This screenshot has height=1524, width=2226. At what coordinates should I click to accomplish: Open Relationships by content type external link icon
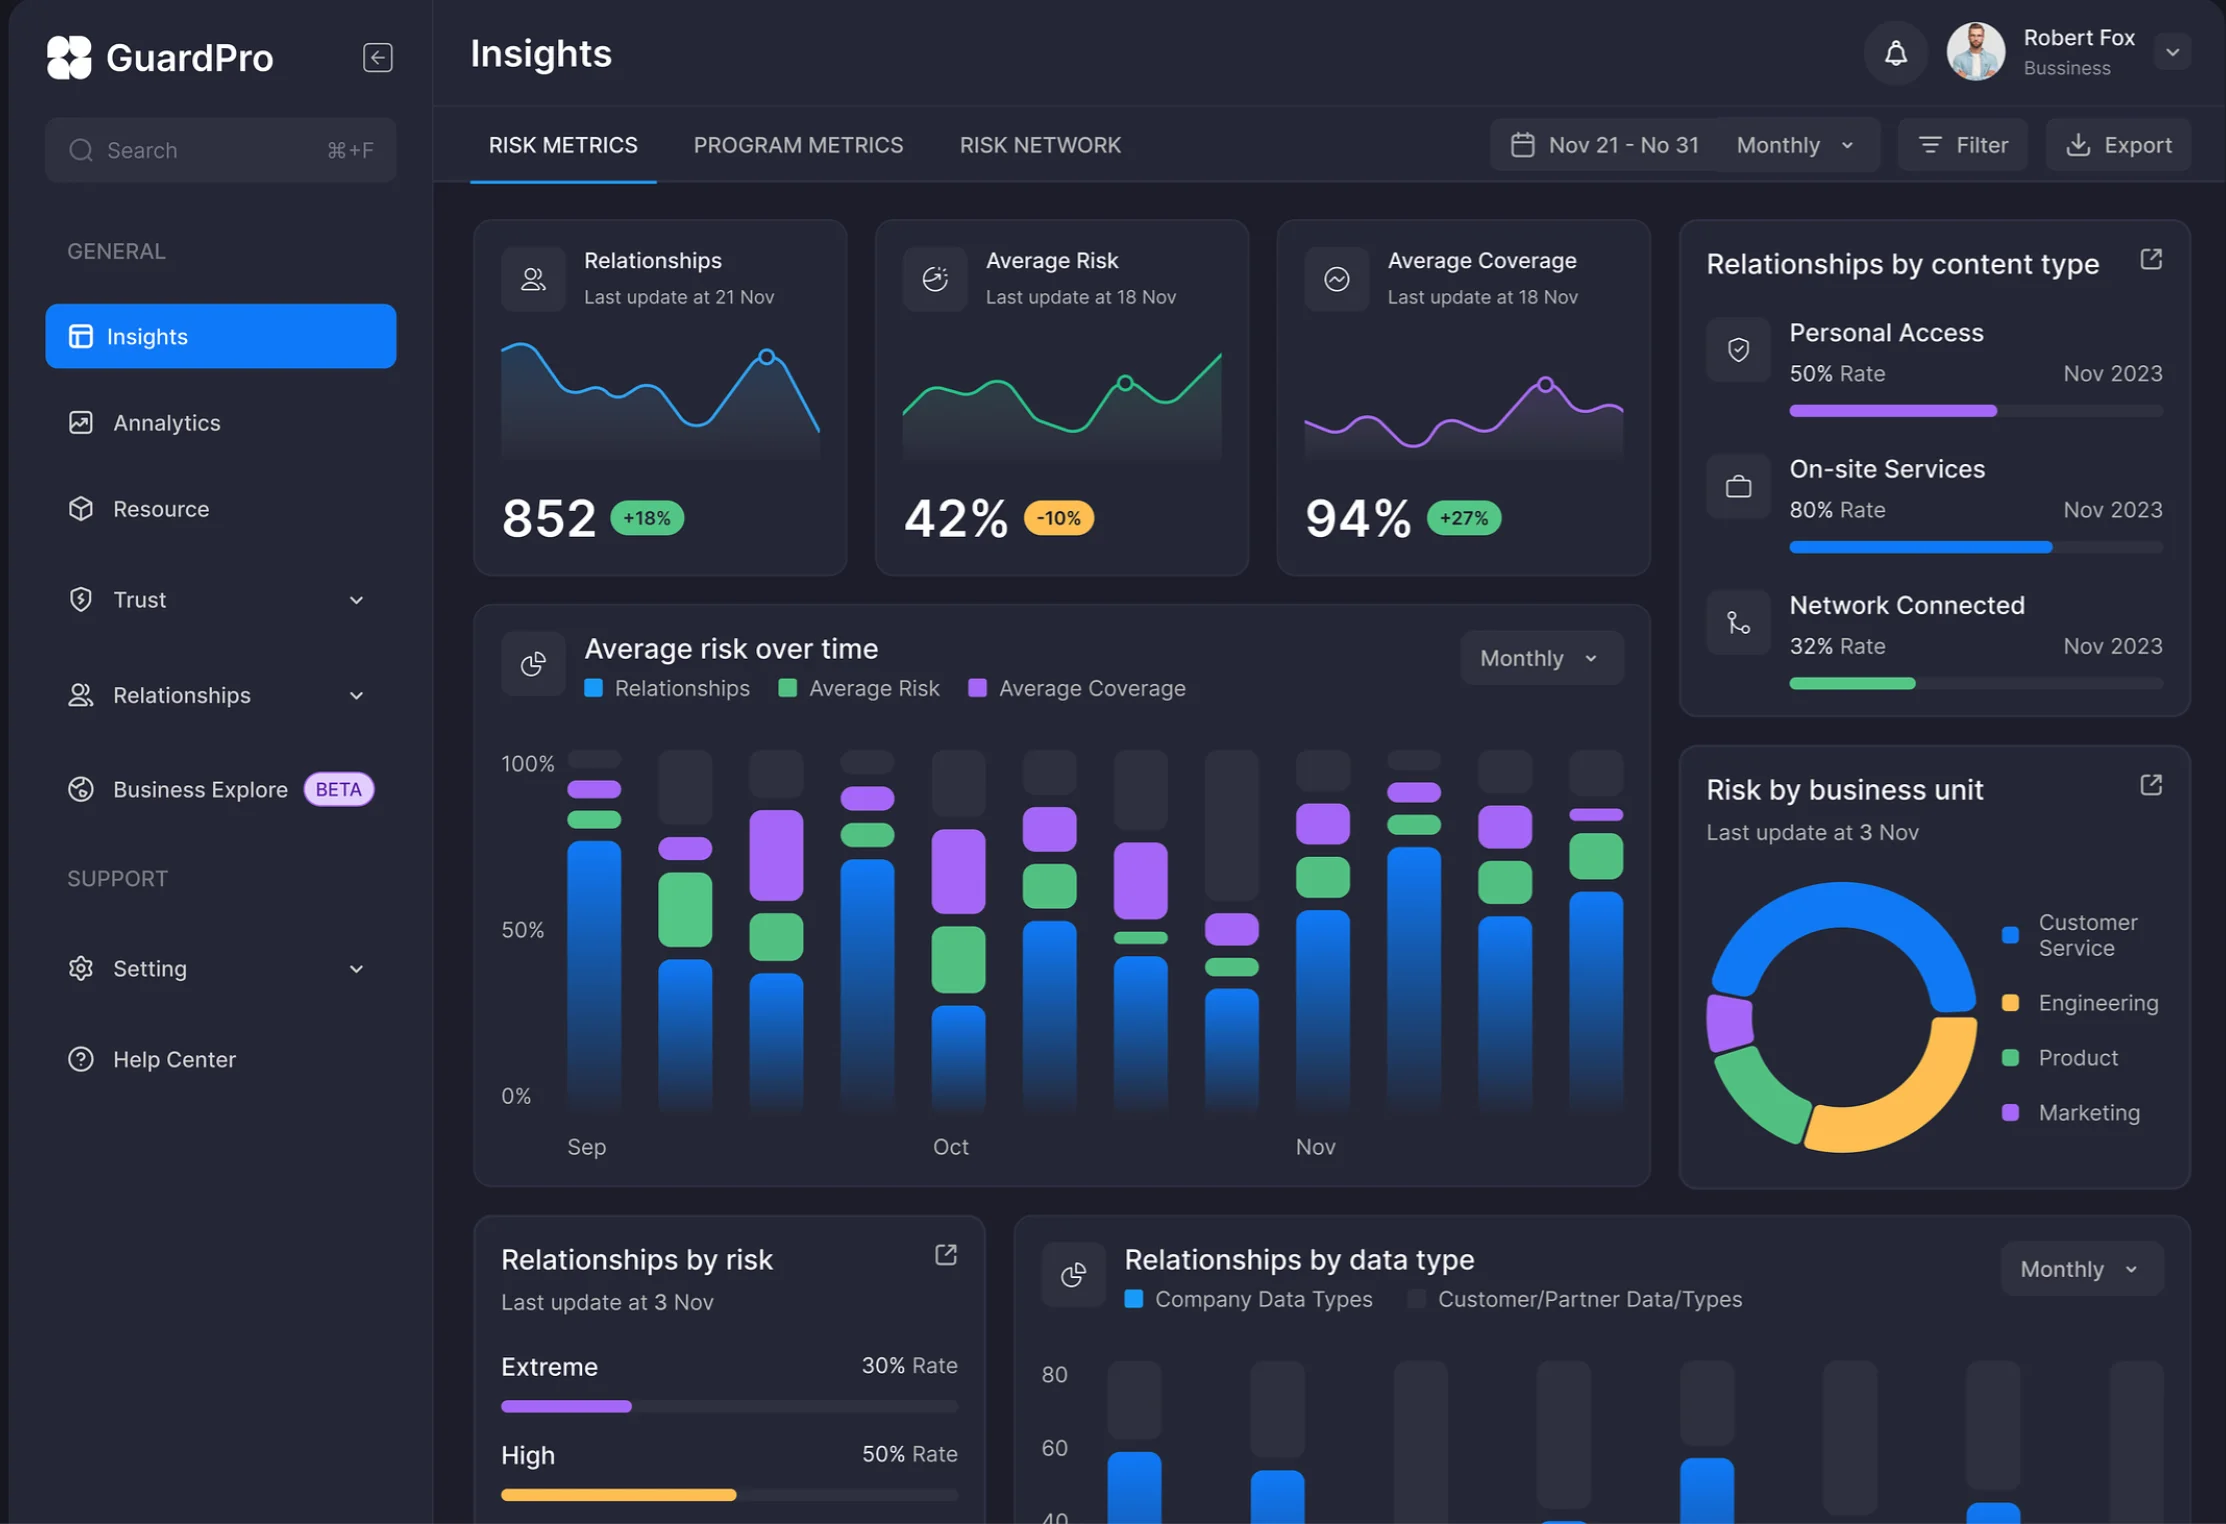[2151, 260]
